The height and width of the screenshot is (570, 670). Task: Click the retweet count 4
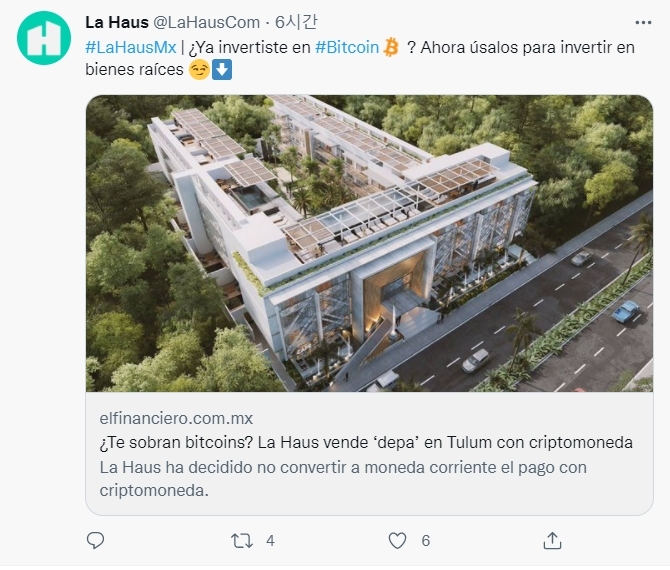pyautogui.click(x=270, y=541)
